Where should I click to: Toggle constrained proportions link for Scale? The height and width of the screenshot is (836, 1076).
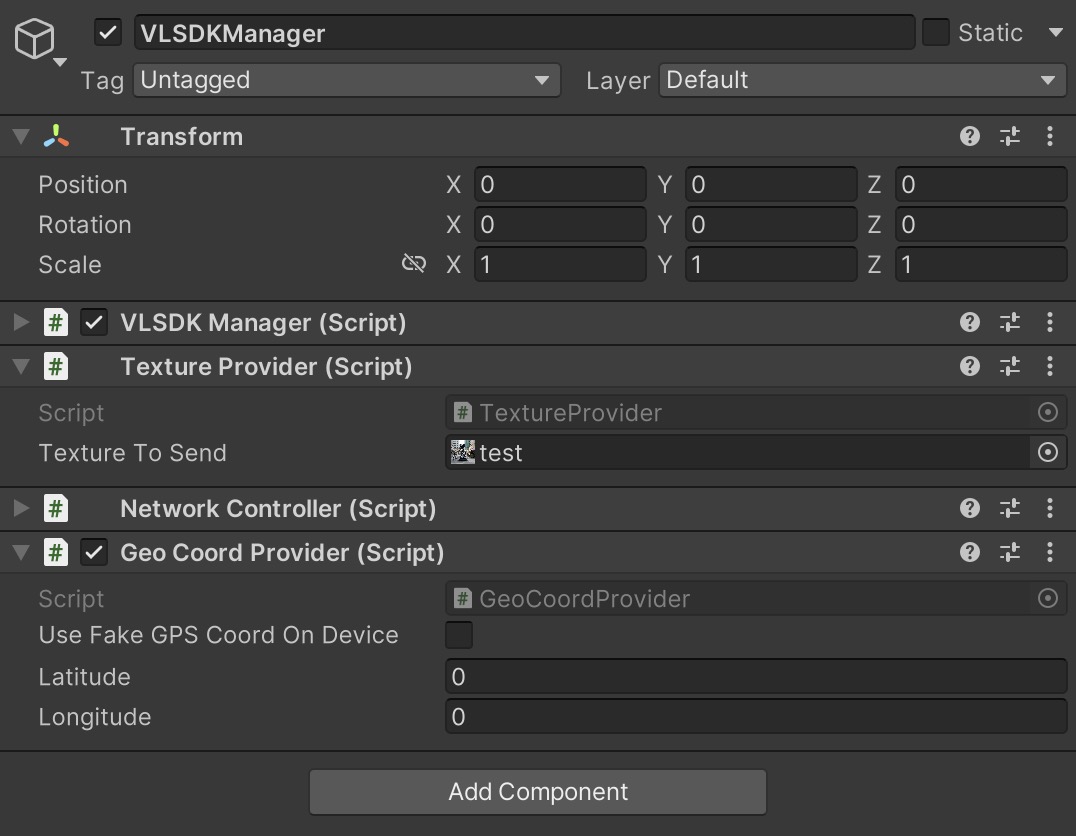click(x=413, y=264)
